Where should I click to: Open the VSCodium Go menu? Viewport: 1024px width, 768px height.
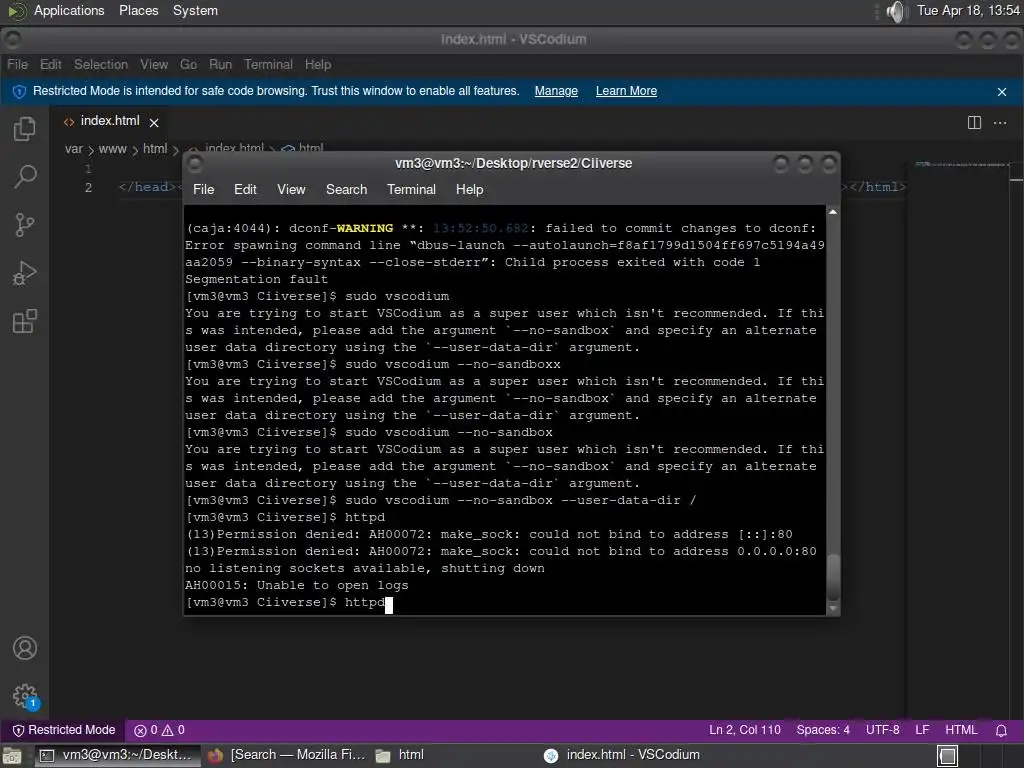188,64
